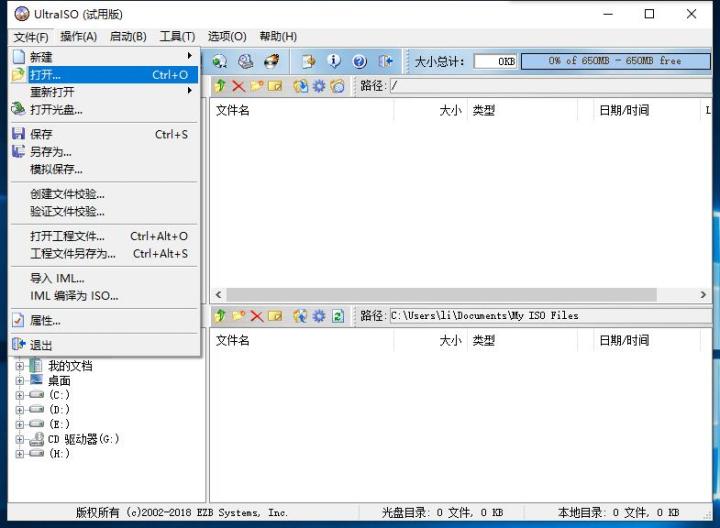The width and height of the screenshot is (720, 528).
Task: Choose 退出 from the file menu
Action: click(x=104, y=345)
